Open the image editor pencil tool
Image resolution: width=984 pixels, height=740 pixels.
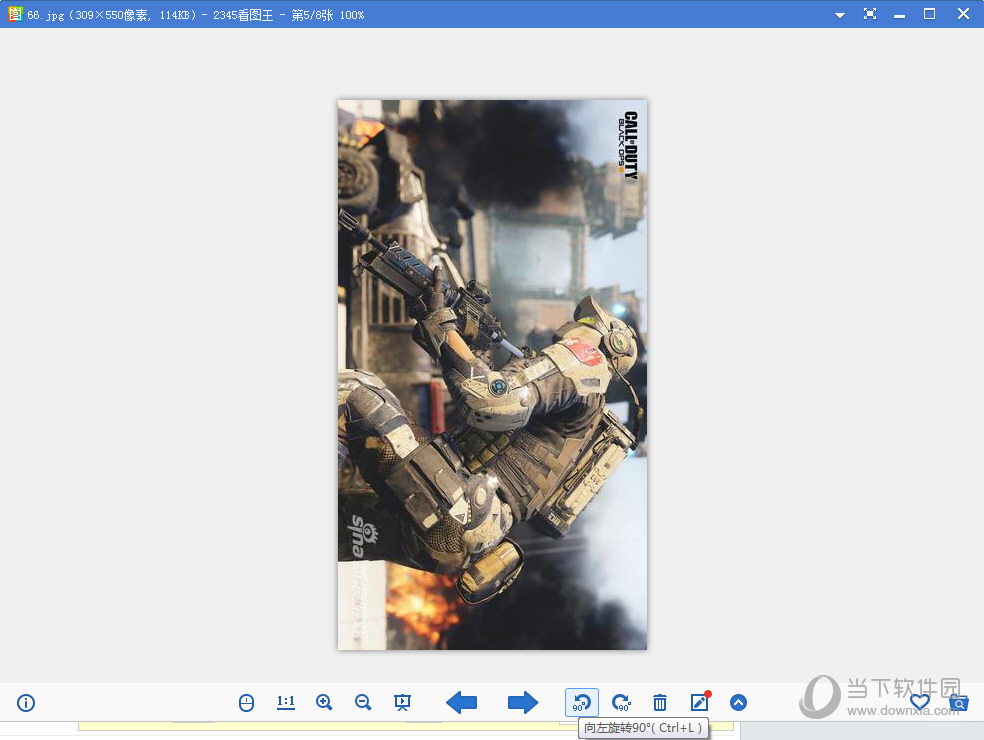pyautogui.click(x=699, y=703)
